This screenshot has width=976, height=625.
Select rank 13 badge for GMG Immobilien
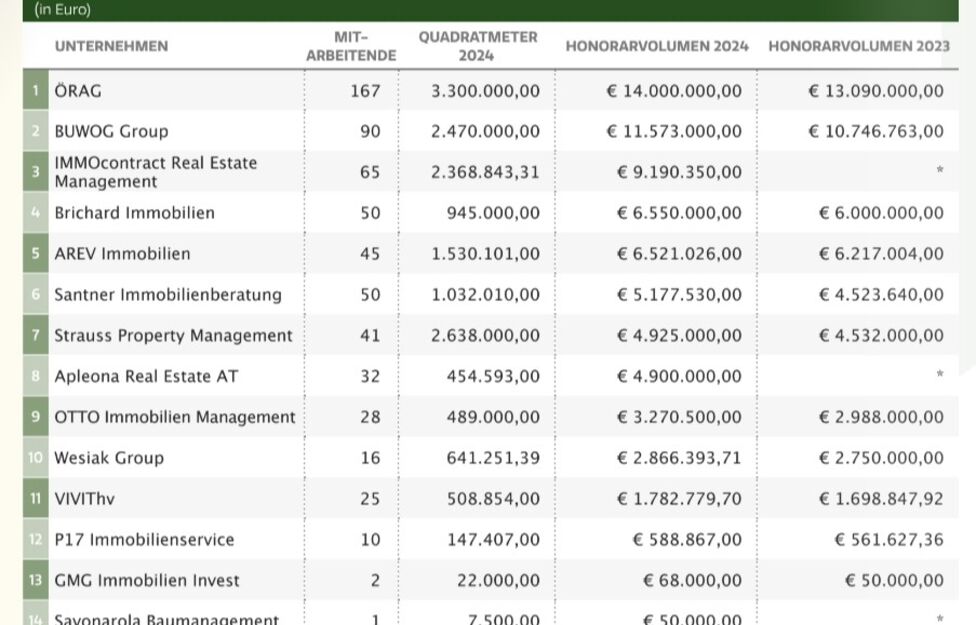(x=36, y=580)
